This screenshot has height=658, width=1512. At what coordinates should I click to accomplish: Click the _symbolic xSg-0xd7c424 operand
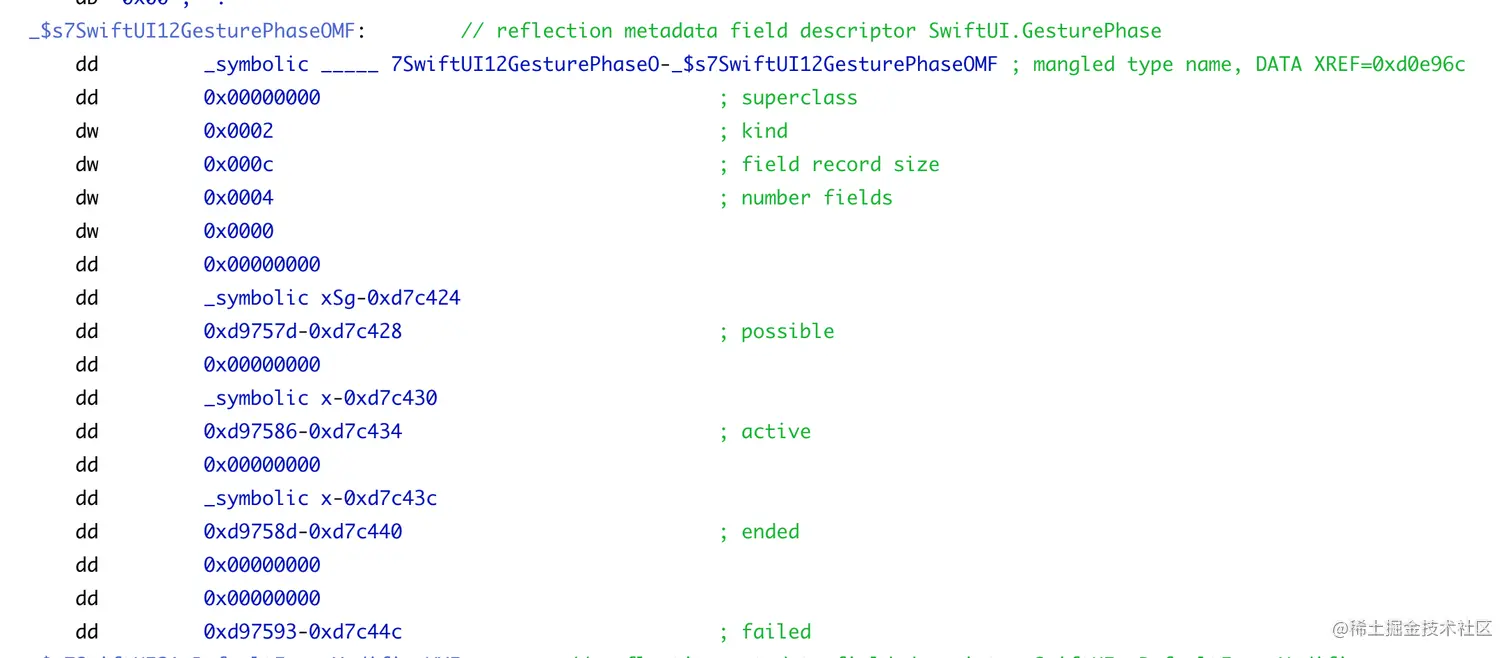pyautogui.click(x=332, y=298)
